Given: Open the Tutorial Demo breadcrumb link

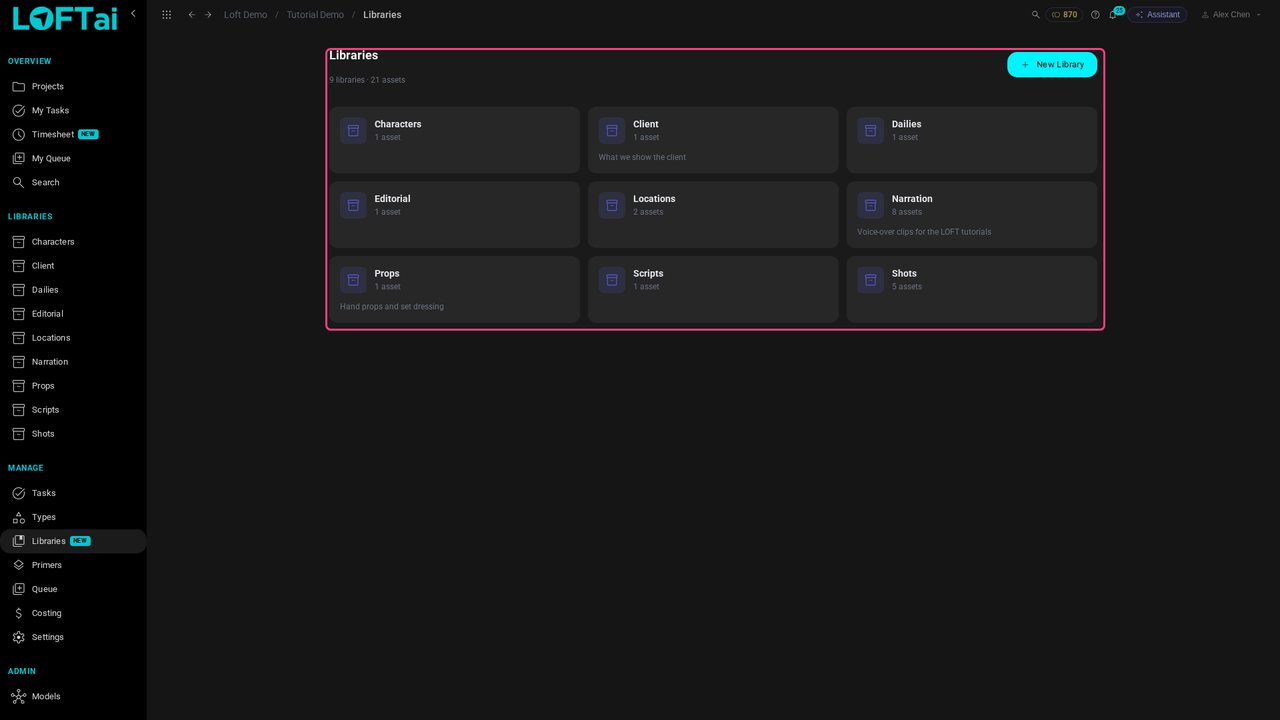Looking at the screenshot, I should point(315,15).
